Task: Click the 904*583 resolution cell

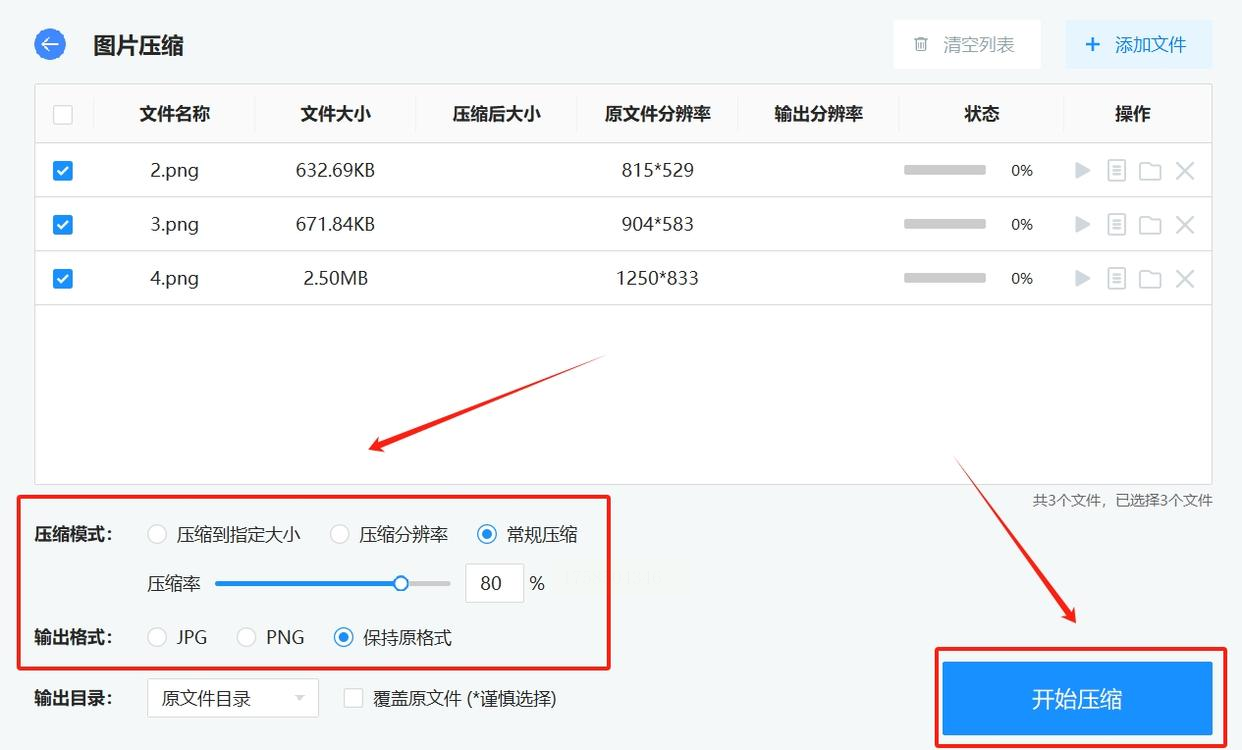Action: [x=658, y=225]
